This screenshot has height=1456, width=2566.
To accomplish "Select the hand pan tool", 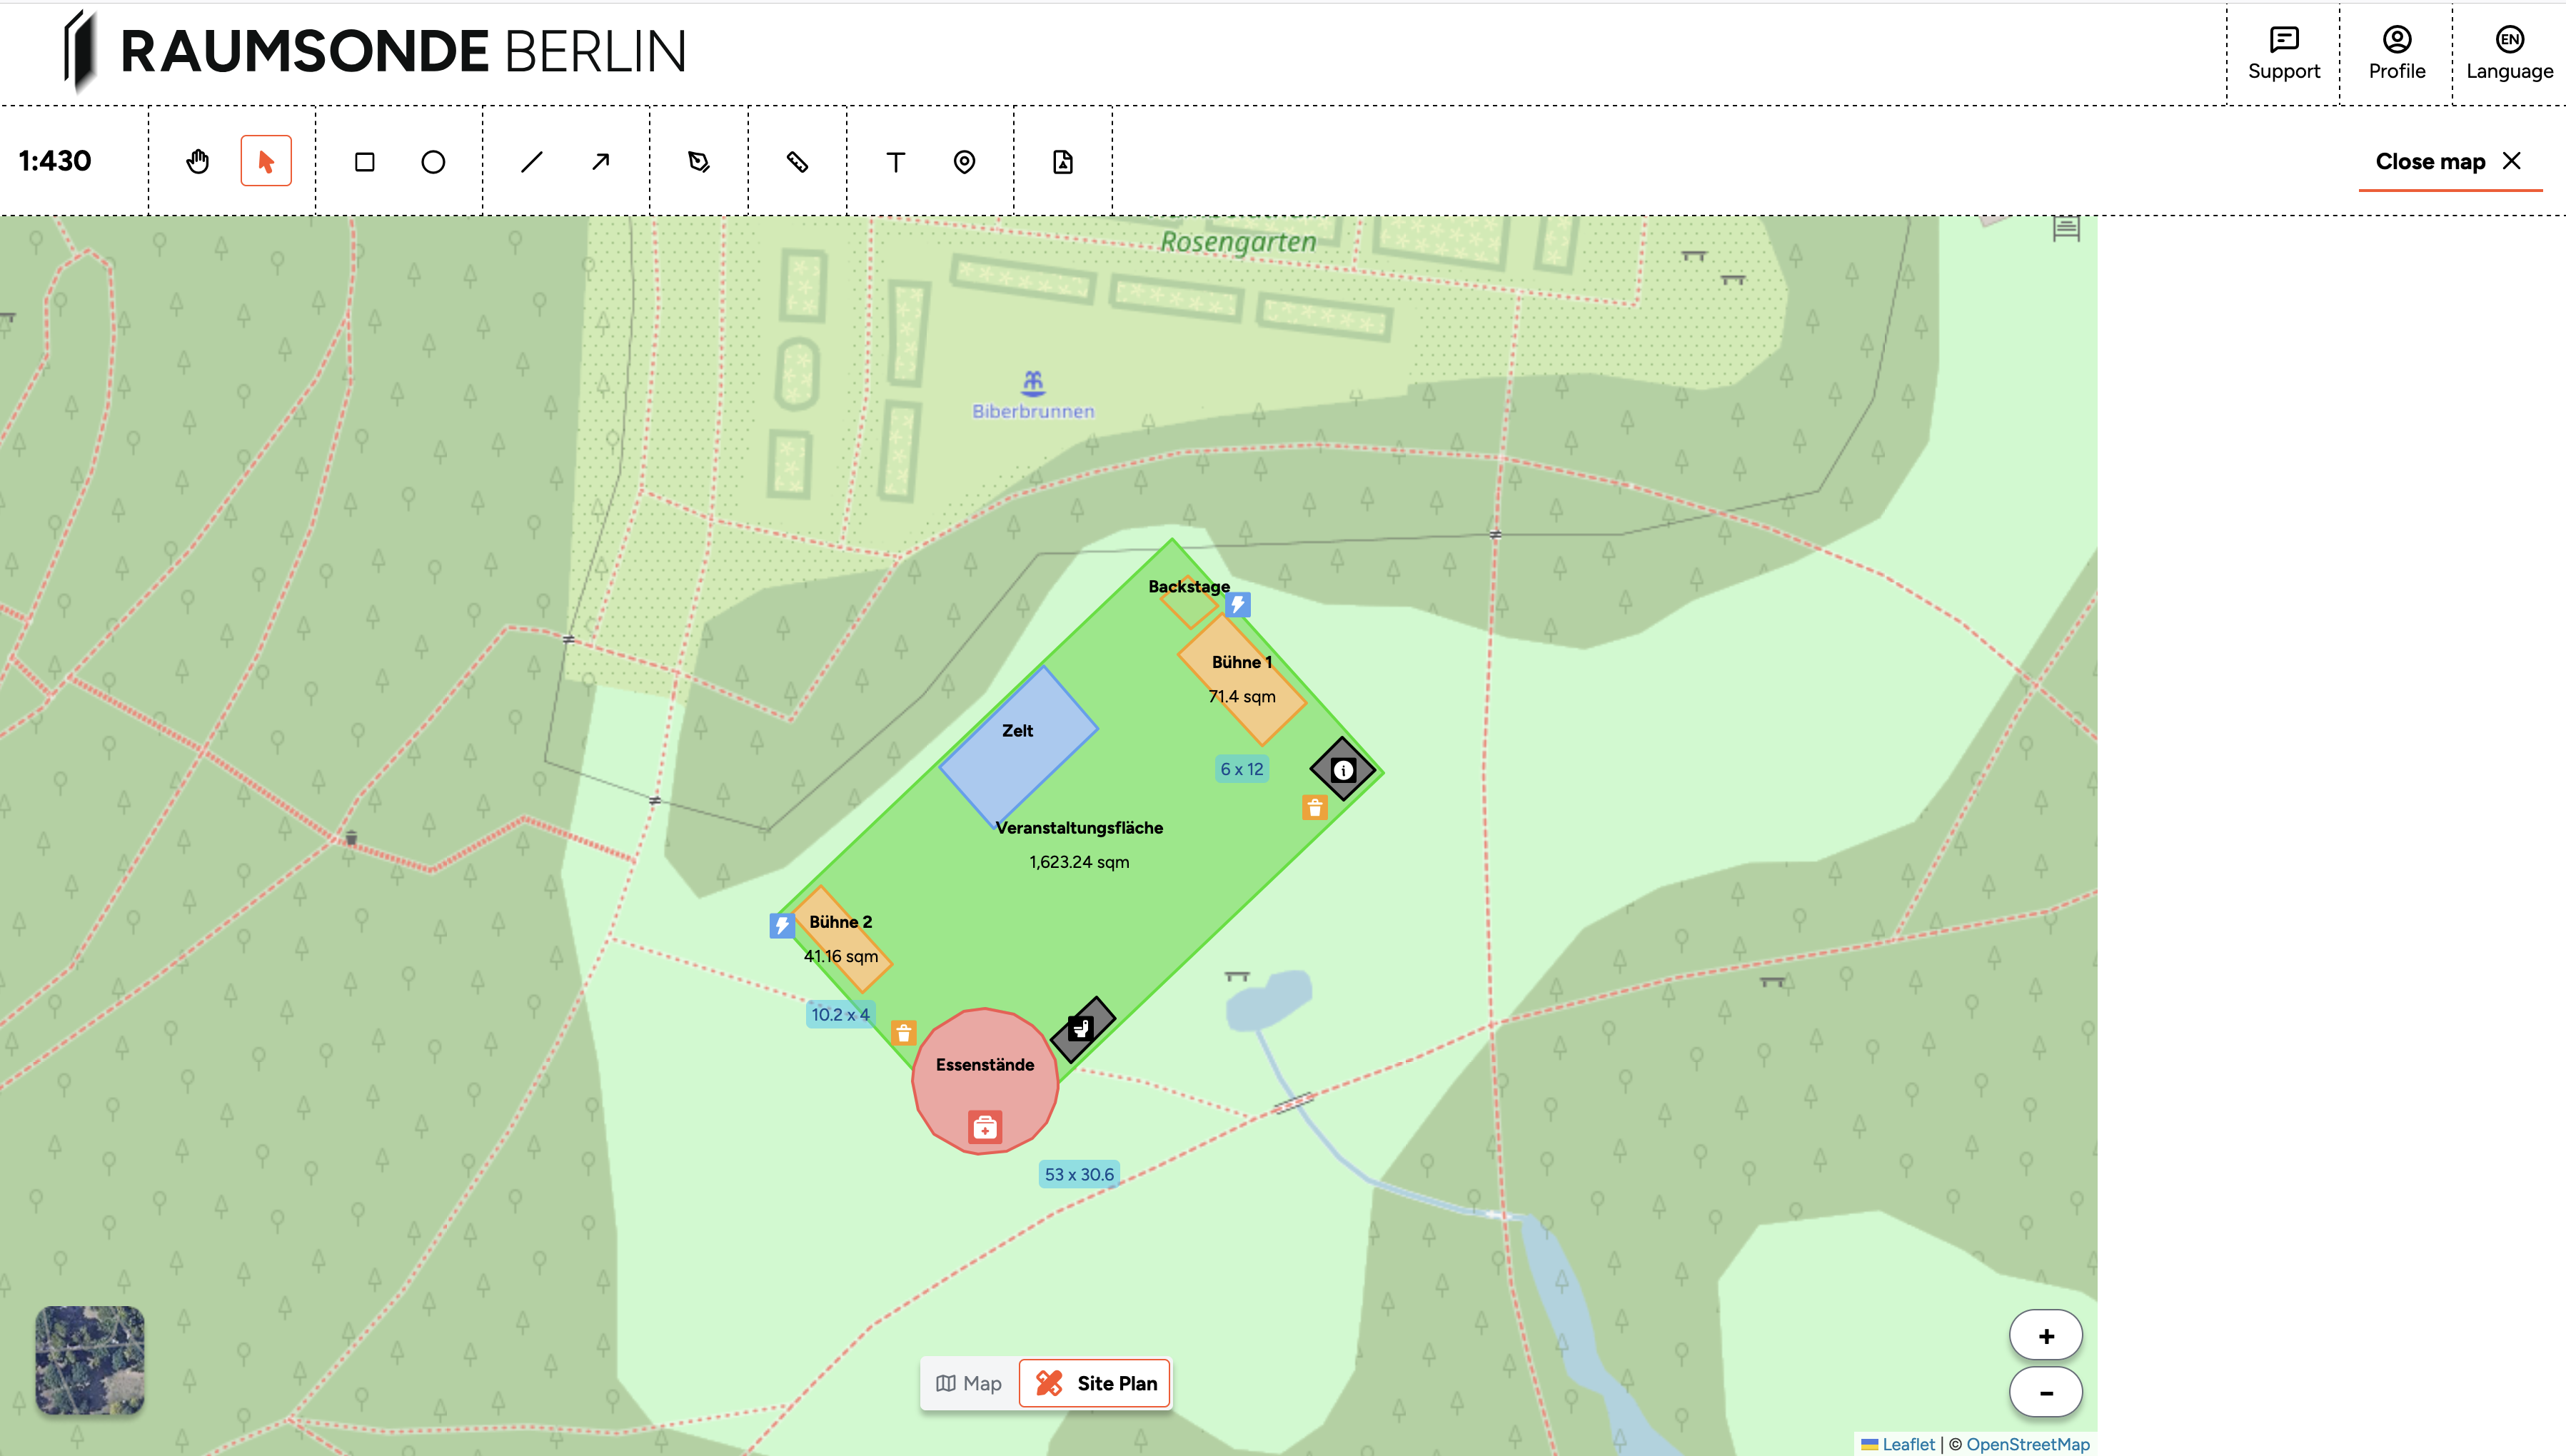I will 198,161.
